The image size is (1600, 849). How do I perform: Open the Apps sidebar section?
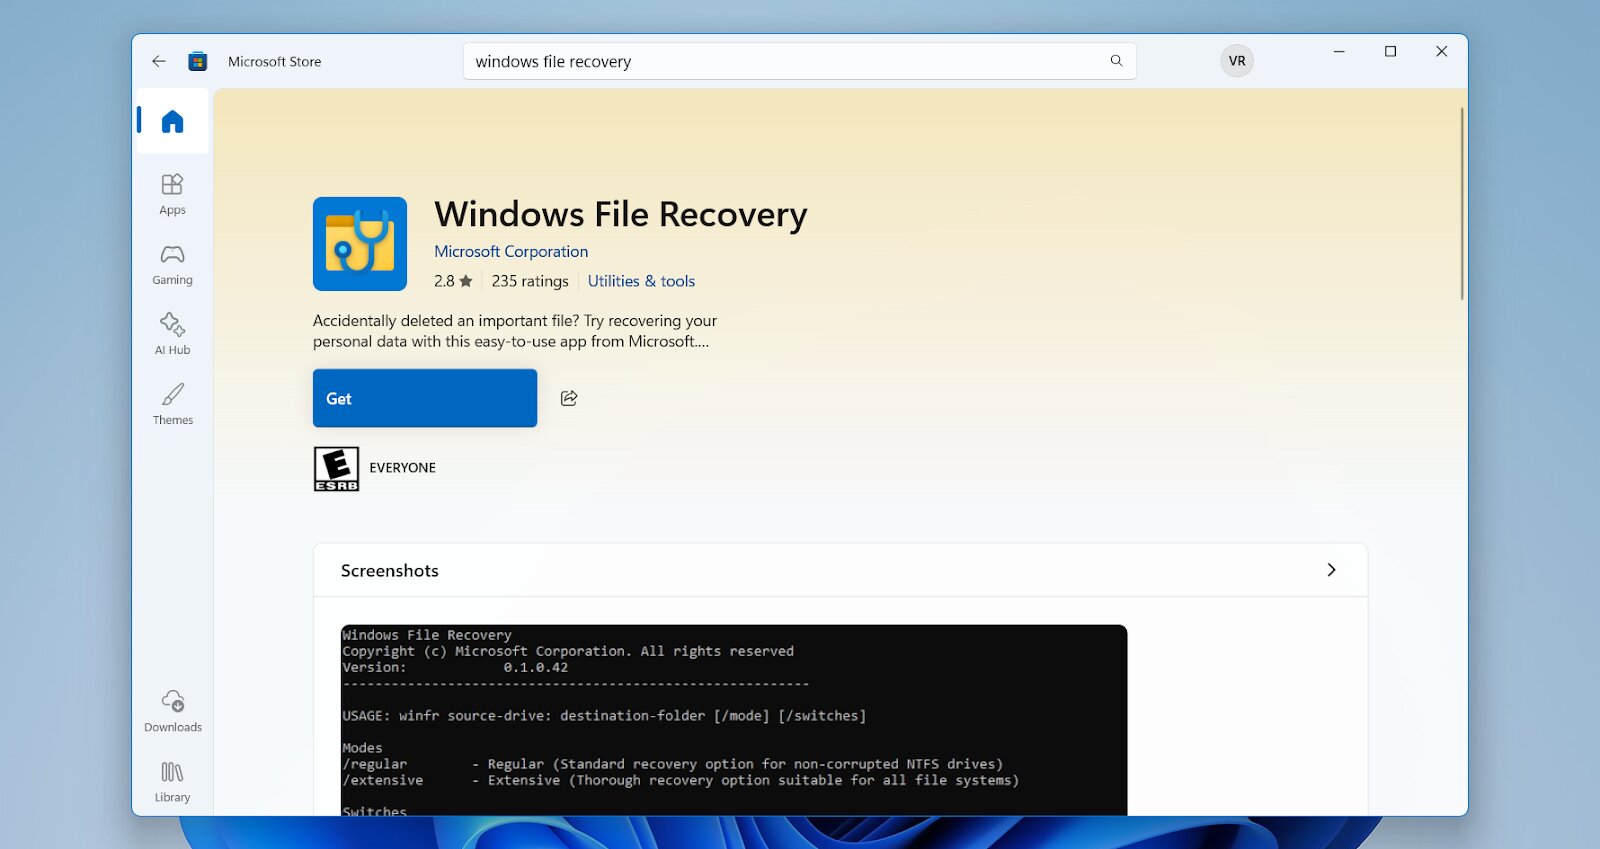tap(172, 194)
